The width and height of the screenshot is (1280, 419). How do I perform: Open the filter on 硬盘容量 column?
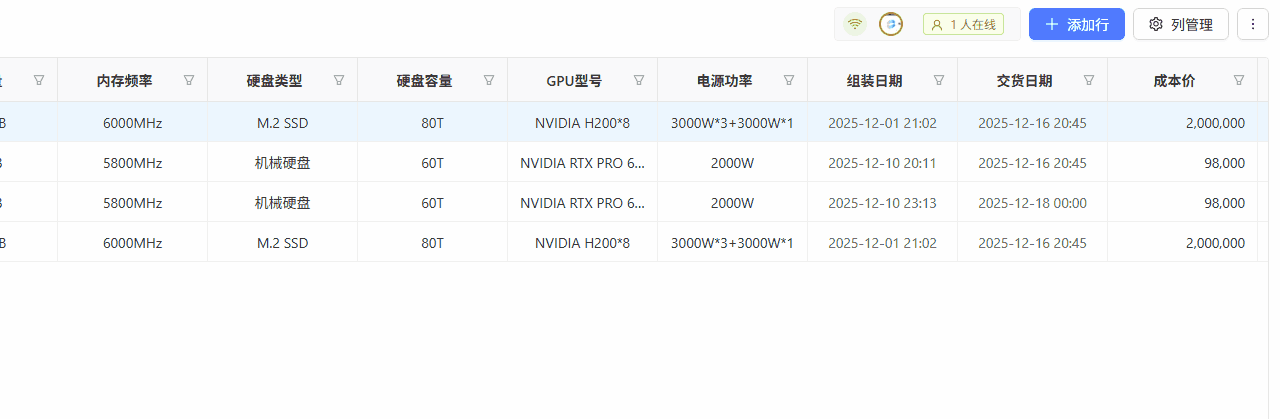pyautogui.click(x=489, y=80)
